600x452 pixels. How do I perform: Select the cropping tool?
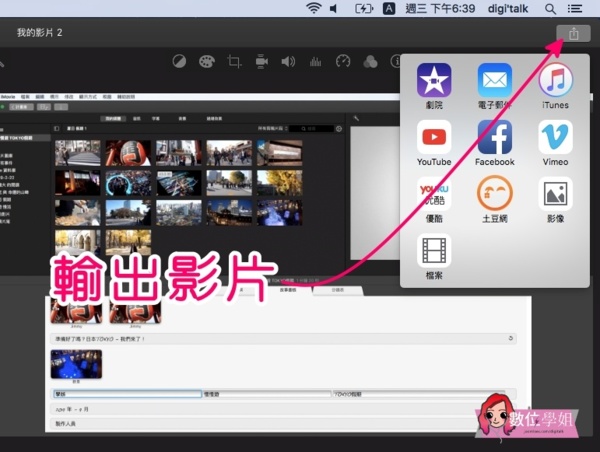pyautogui.click(x=234, y=62)
